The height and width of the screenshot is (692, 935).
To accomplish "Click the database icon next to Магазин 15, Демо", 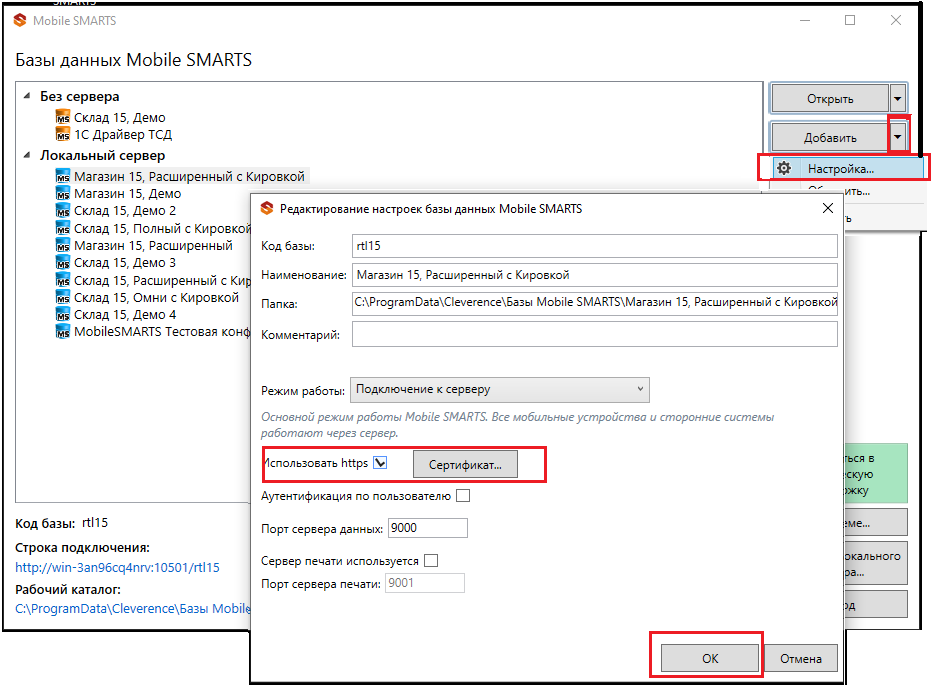I will (63, 193).
